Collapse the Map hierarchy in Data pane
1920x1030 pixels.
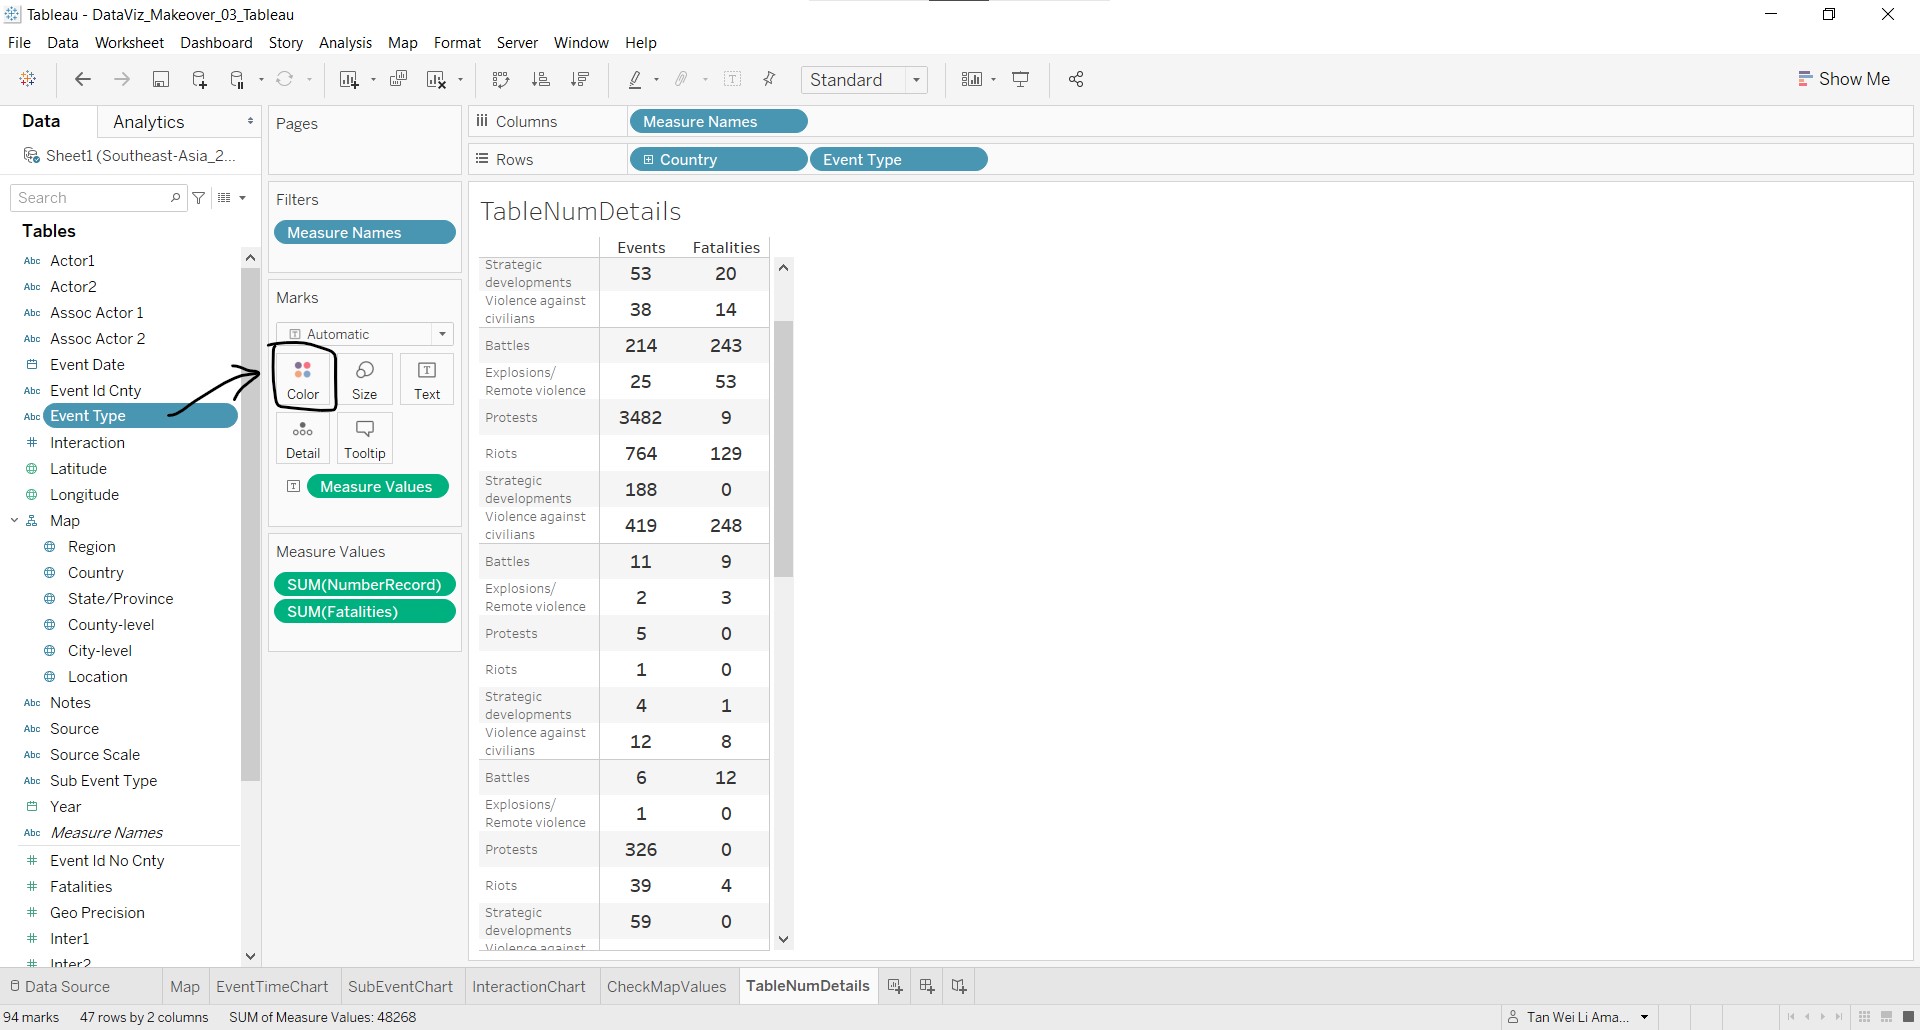[x=15, y=521]
